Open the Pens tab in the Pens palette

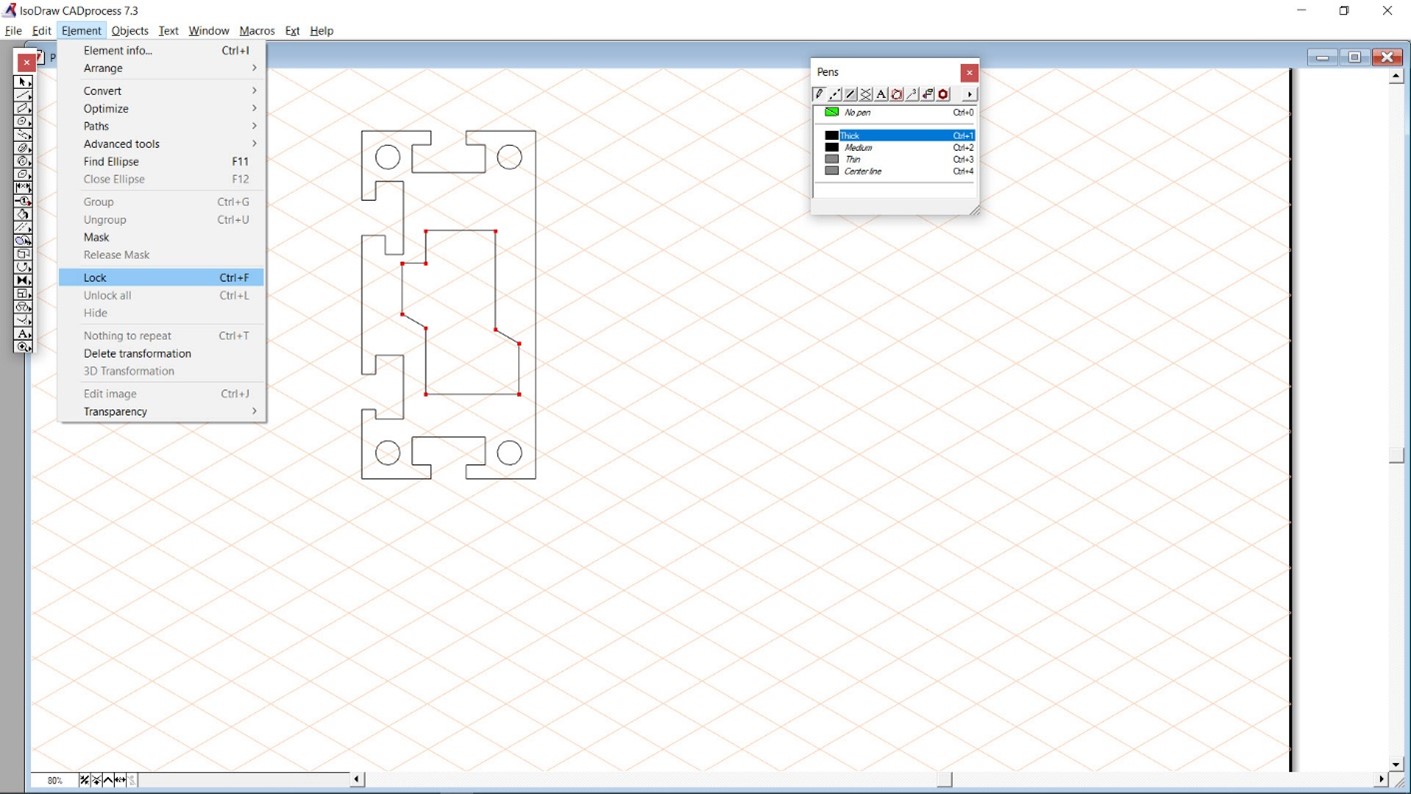tap(819, 94)
